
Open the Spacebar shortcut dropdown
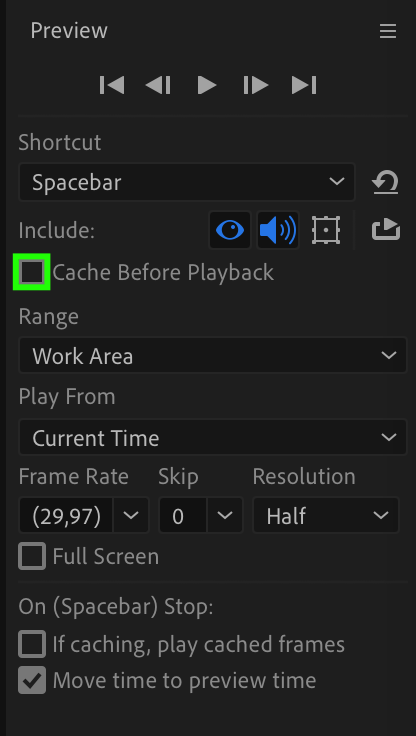coord(187,182)
